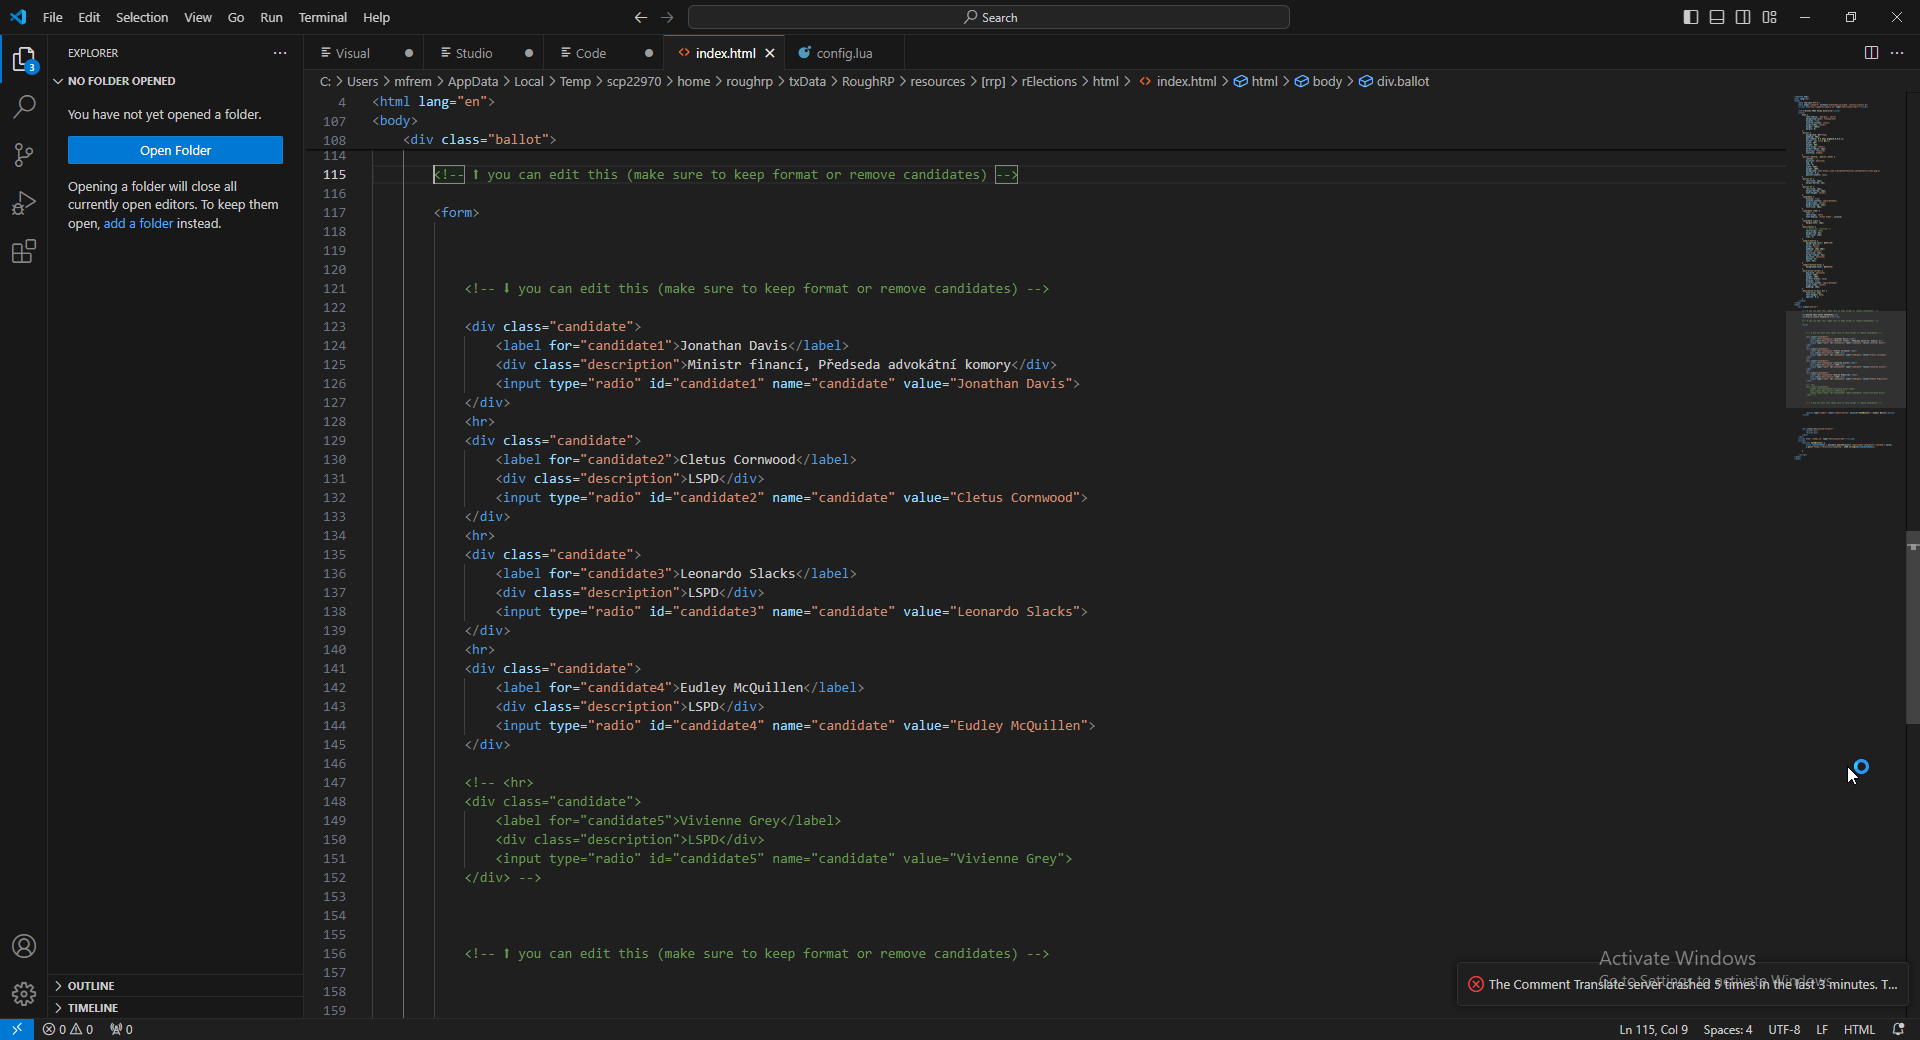Expand the OUTLINE section
The height and width of the screenshot is (1040, 1920).
click(91, 986)
